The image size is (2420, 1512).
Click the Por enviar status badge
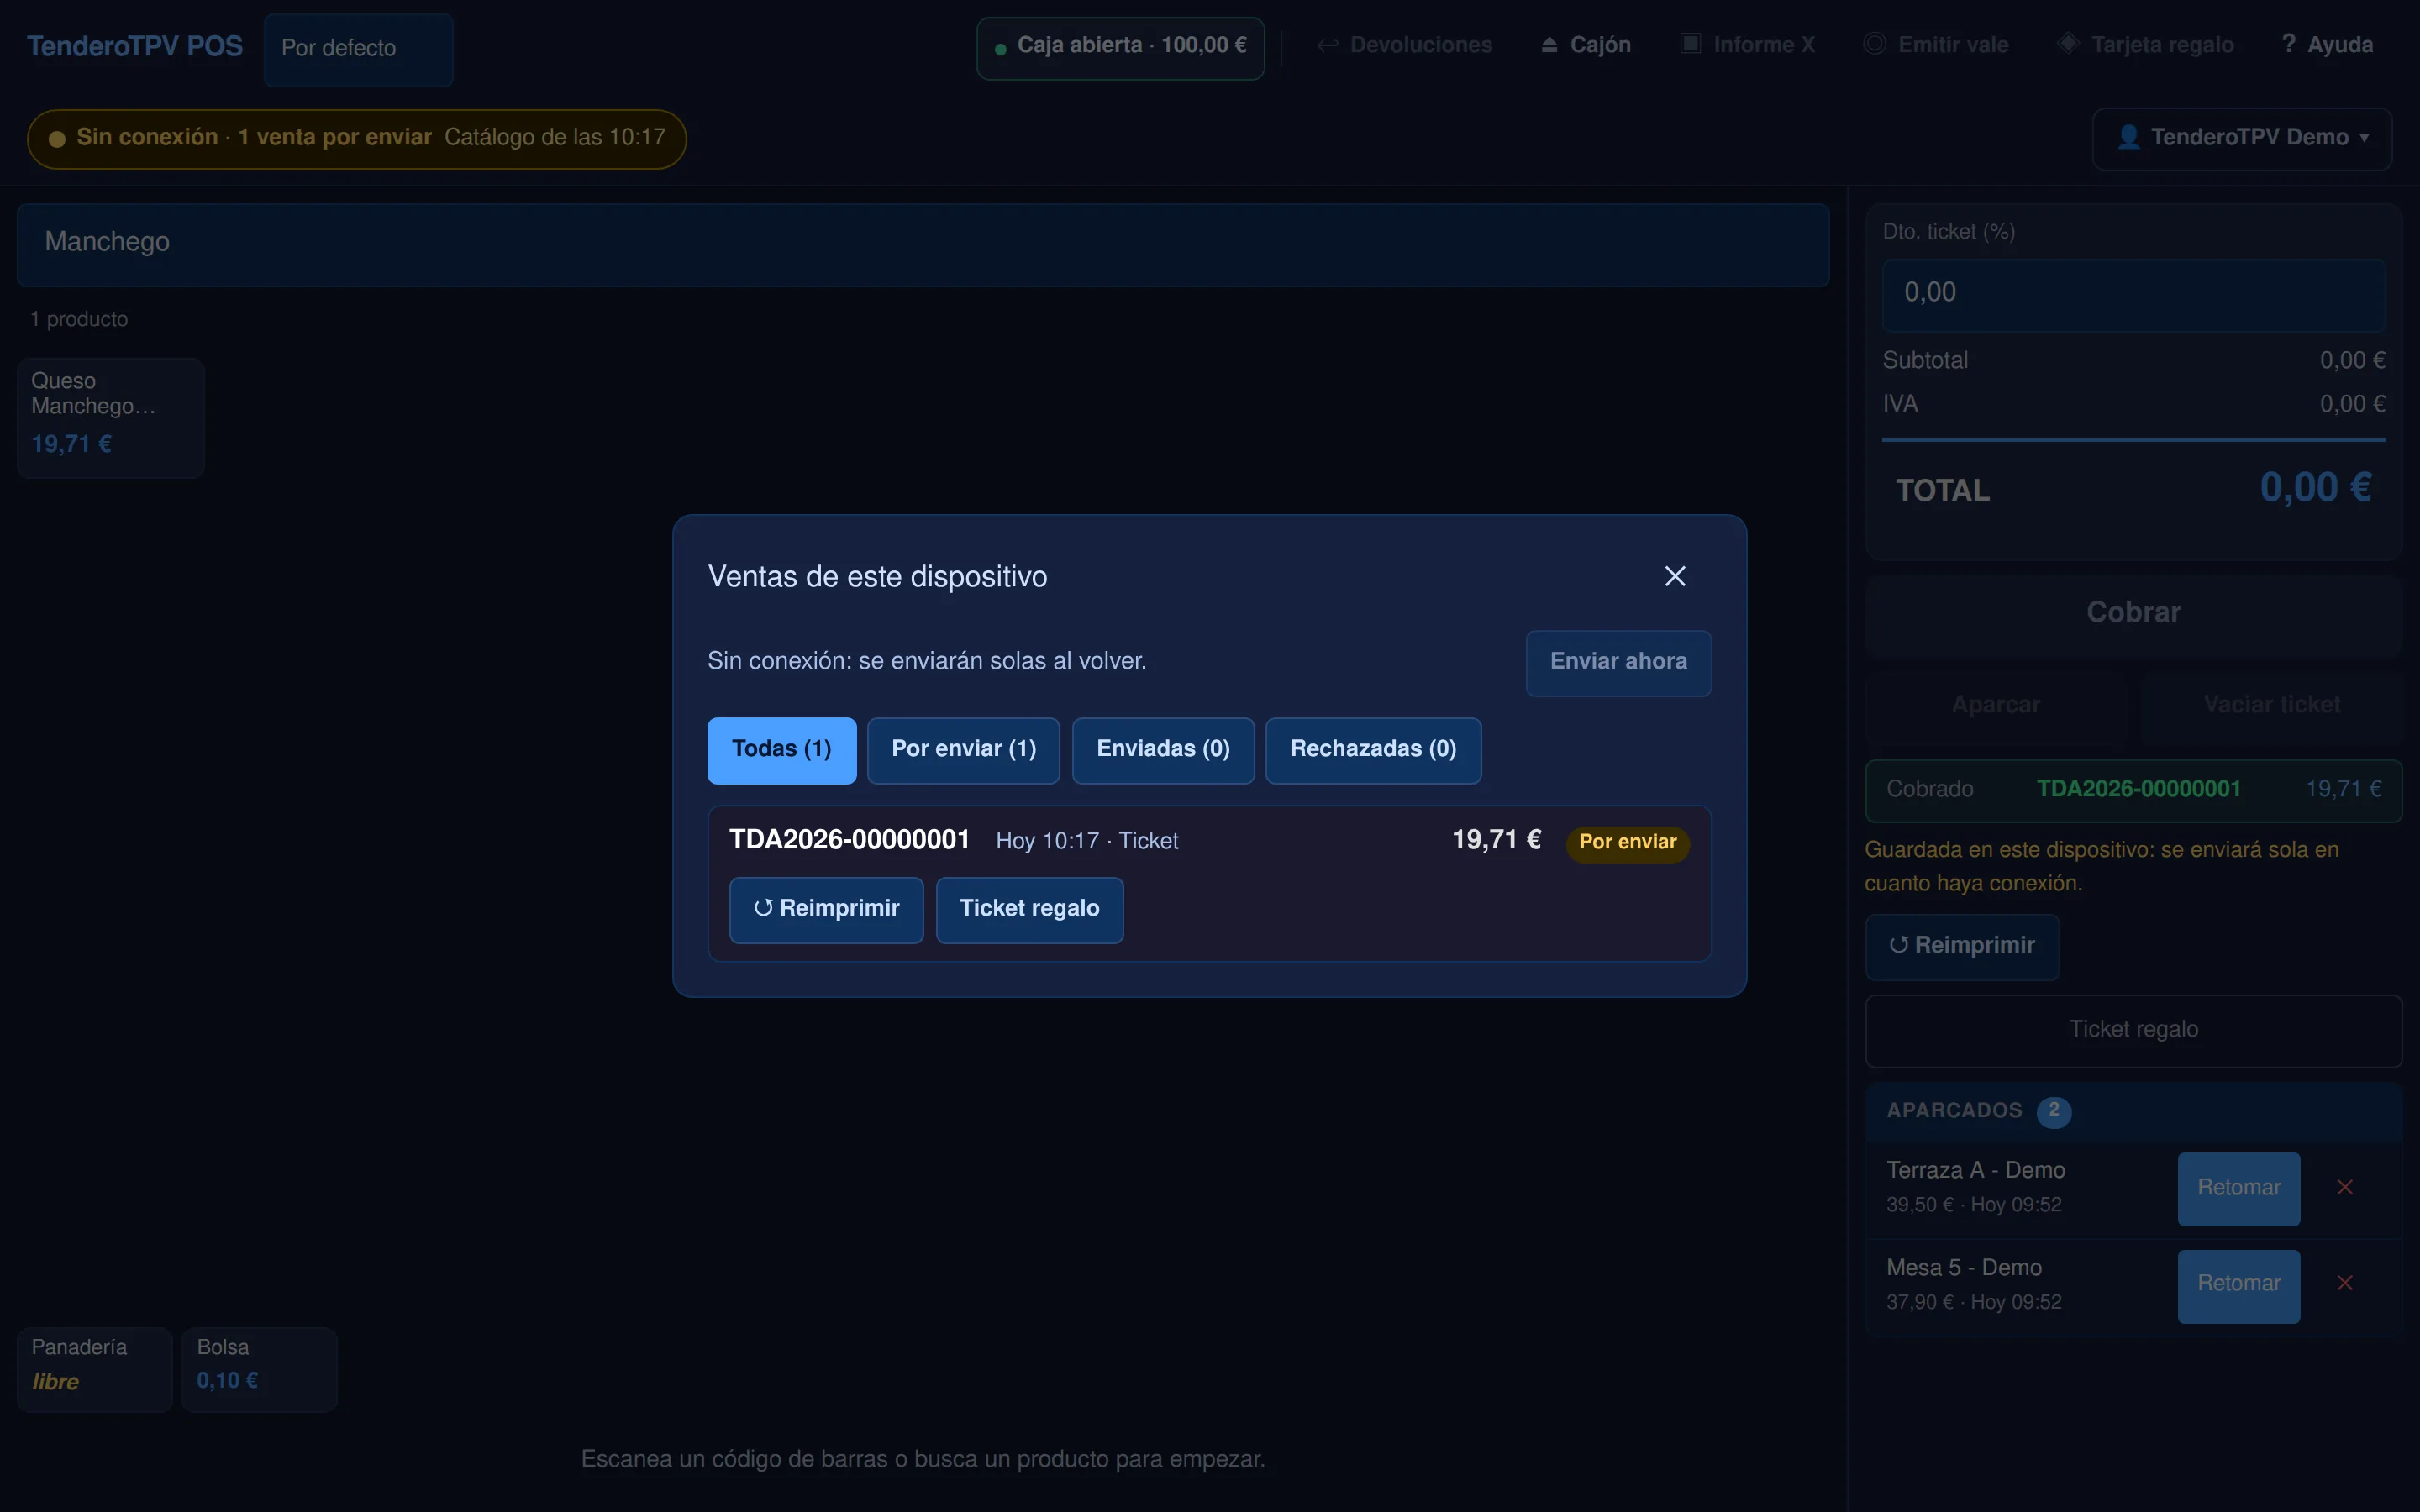pos(1627,843)
